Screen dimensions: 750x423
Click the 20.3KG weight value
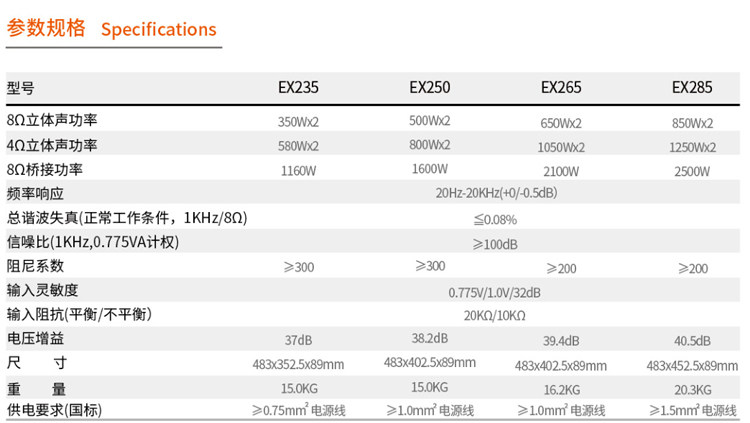(693, 390)
